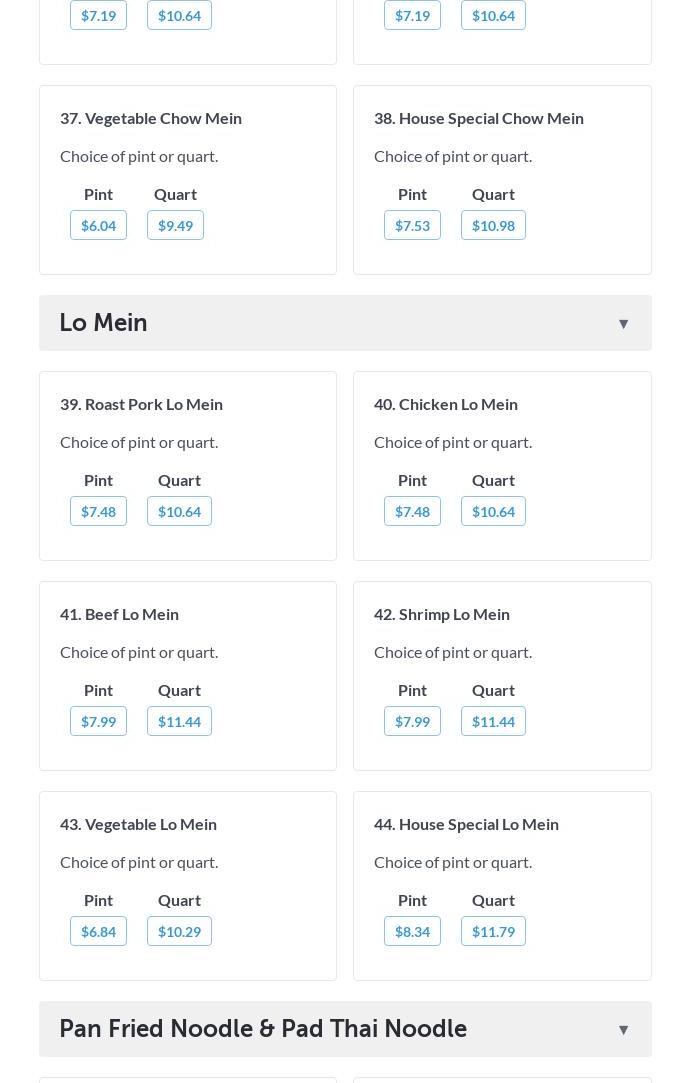Screen dimensions: 690x1083
Task: Select House Special Lo Mein pint $8.34
Action: click(x=412, y=931)
